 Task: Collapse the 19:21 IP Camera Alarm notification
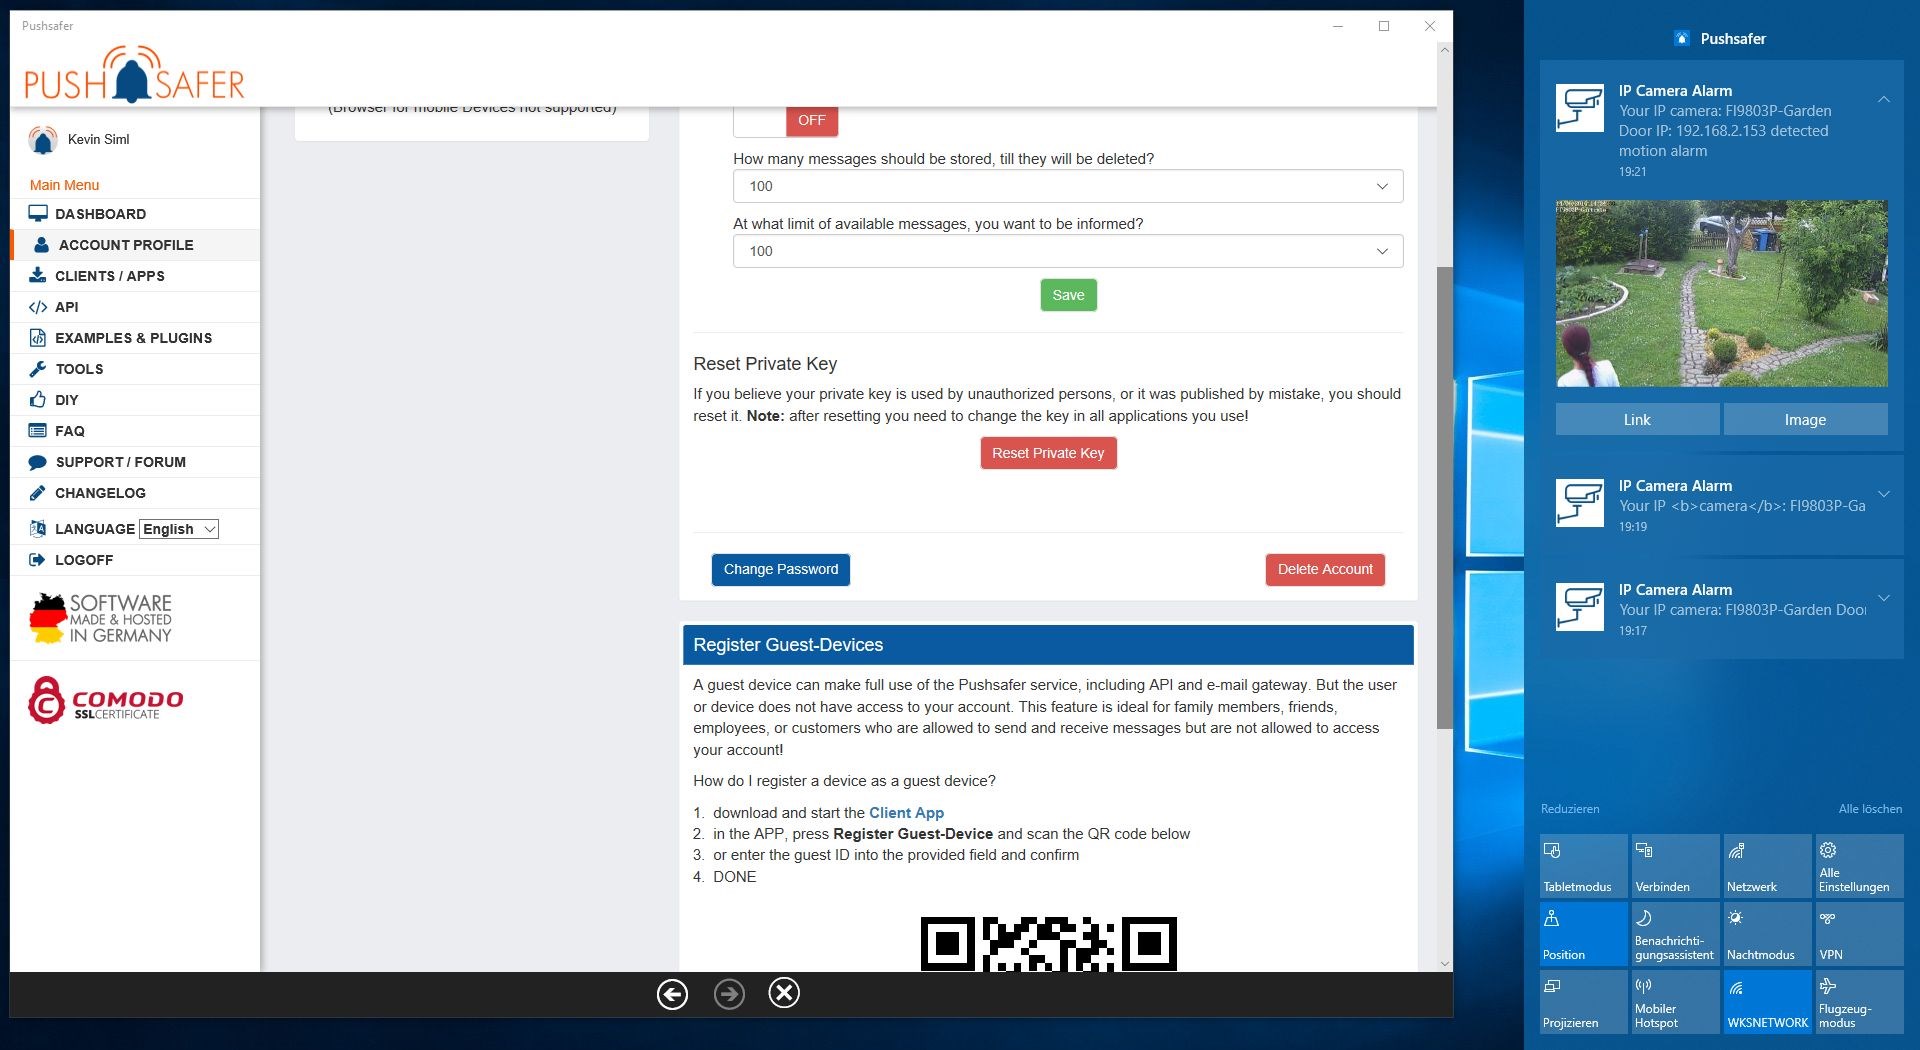pos(1884,99)
